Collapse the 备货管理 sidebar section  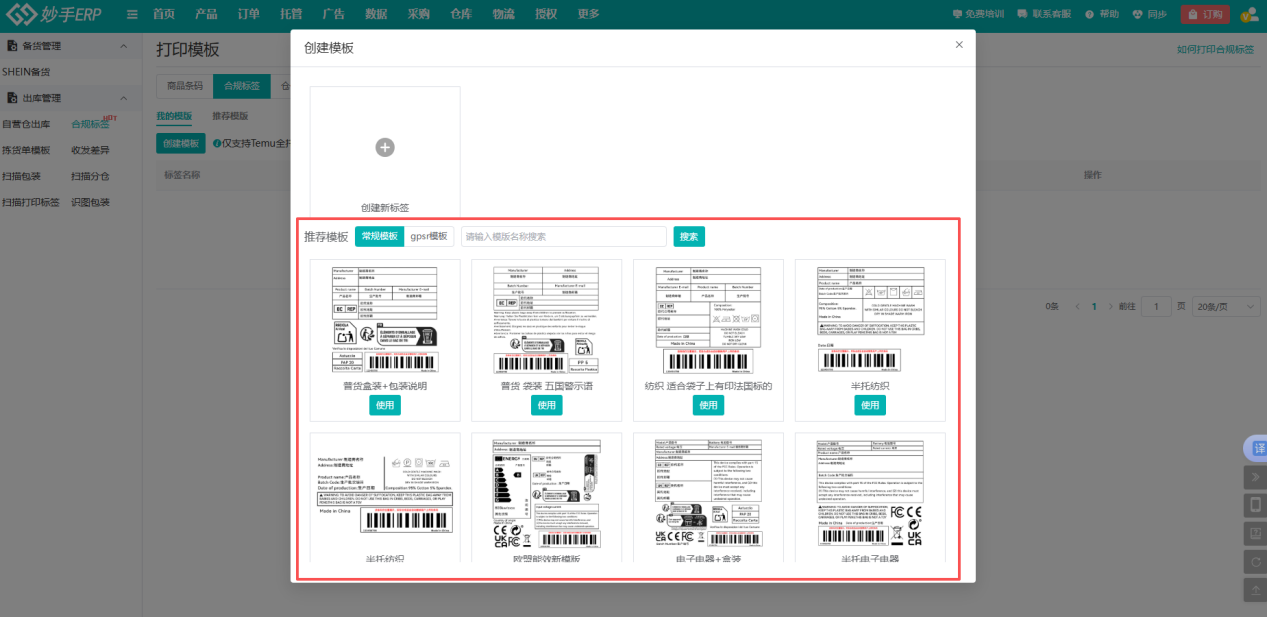[x=123, y=46]
